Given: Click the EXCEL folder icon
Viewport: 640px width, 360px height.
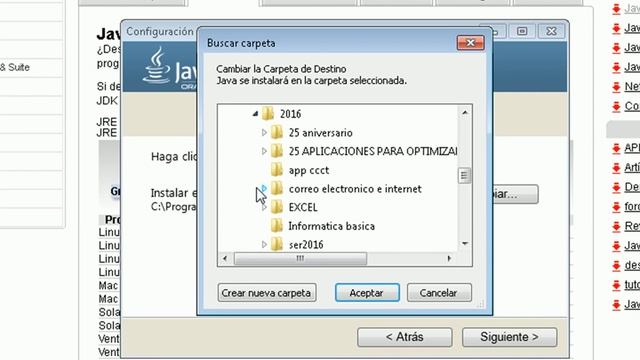Looking at the screenshot, I should pos(277,207).
